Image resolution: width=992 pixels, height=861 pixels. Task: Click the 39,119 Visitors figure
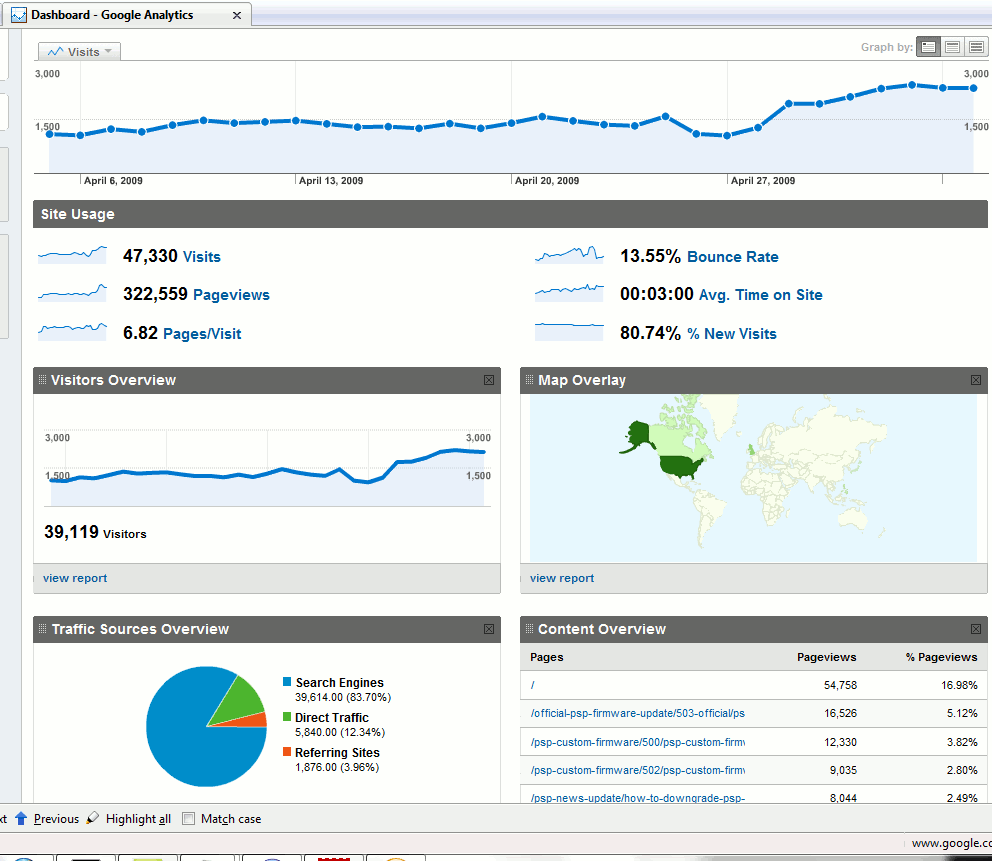point(95,532)
